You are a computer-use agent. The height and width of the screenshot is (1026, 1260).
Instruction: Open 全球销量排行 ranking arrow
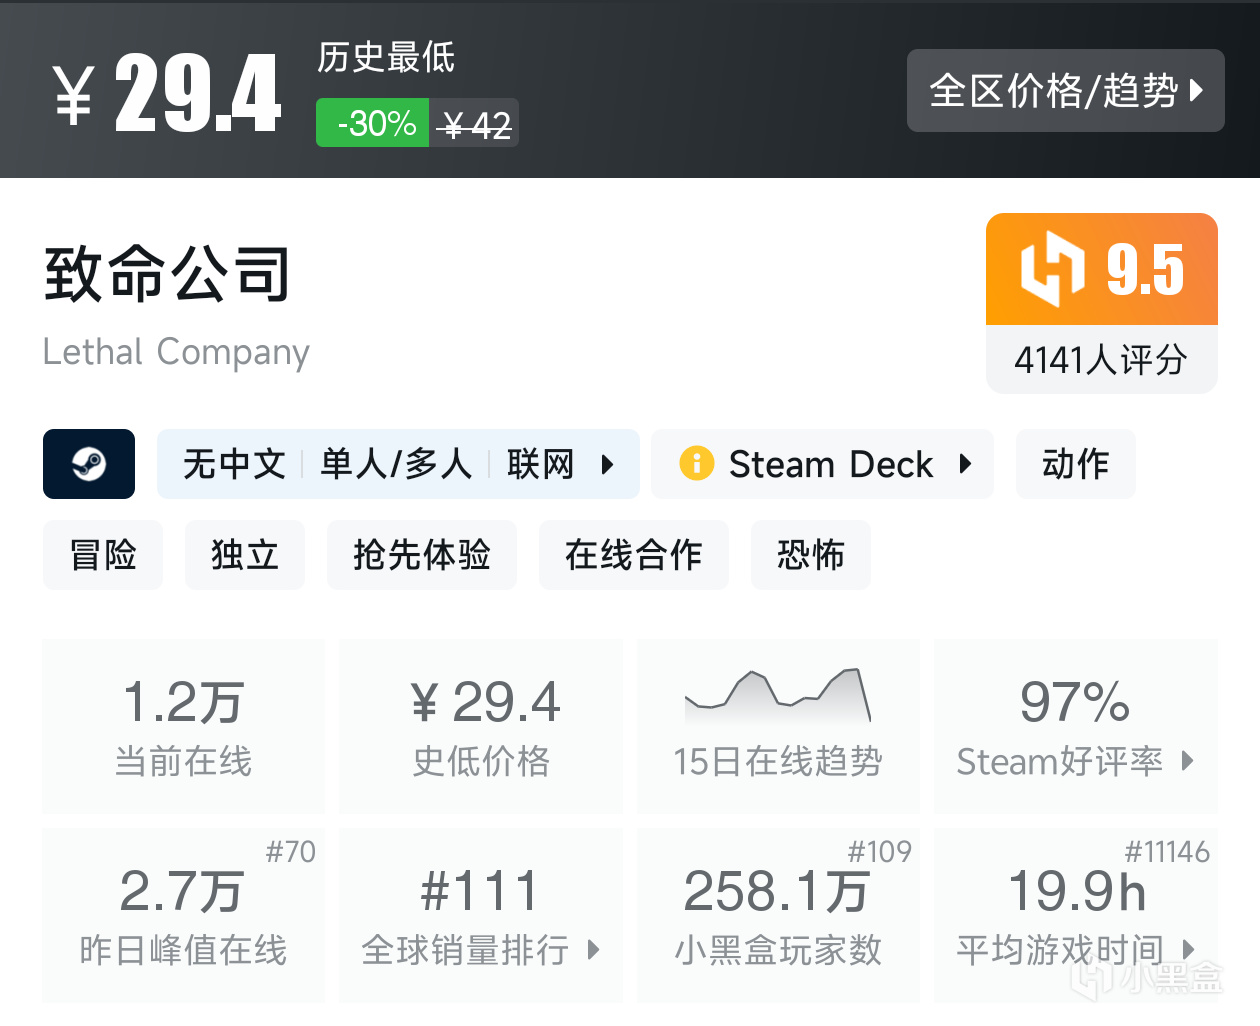[x=594, y=949]
